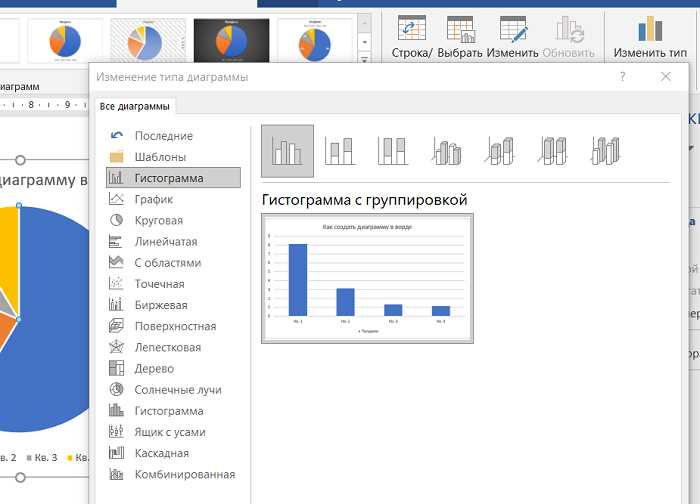Click Изменить данные ribbon icon
Viewport: 700px width, 504px height.
click(x=512, y=37)
